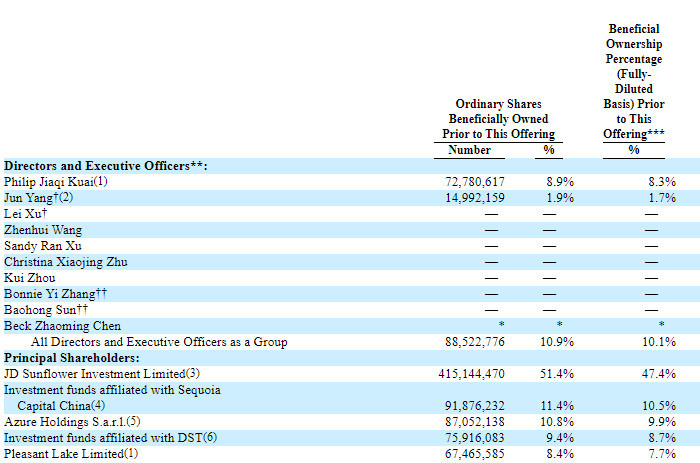Click the 11.4% Sequoia percentage
The width and height of the screenshot is (700, 463).
point(557,406)
